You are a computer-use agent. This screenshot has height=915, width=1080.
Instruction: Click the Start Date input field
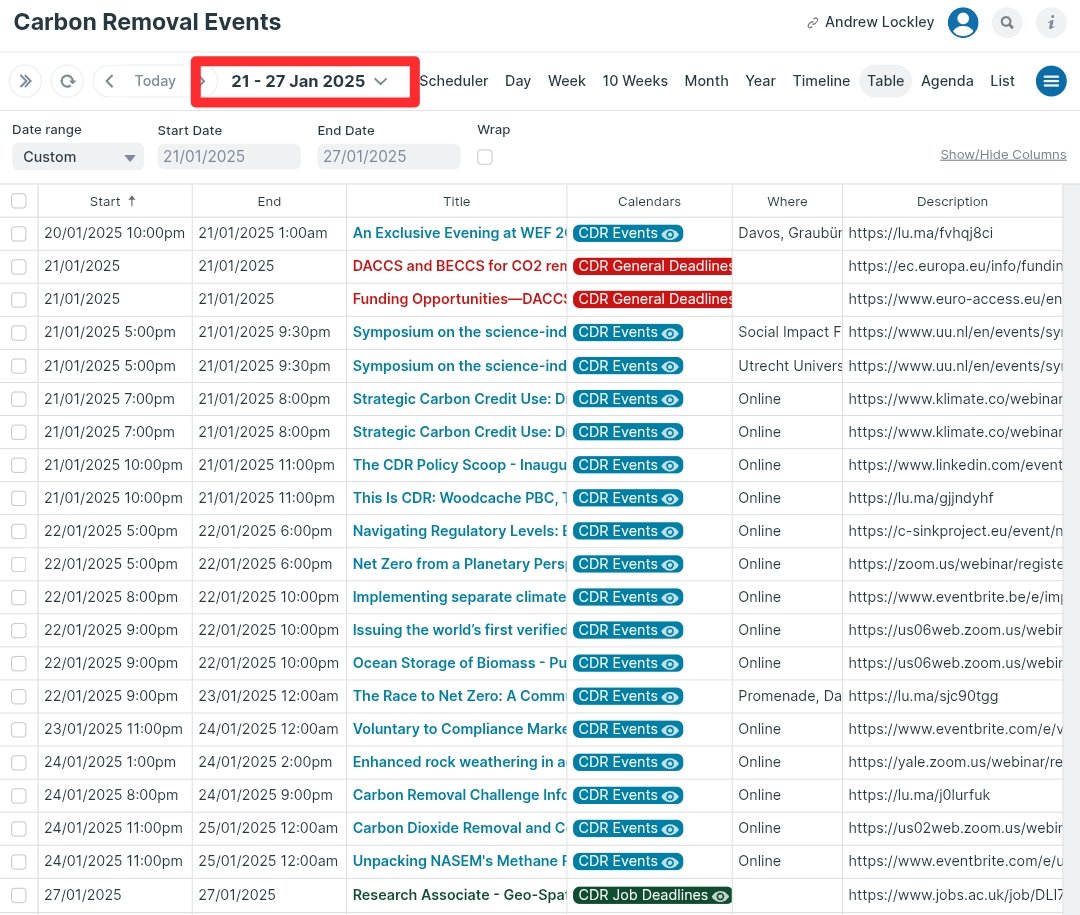coord(229,157)
